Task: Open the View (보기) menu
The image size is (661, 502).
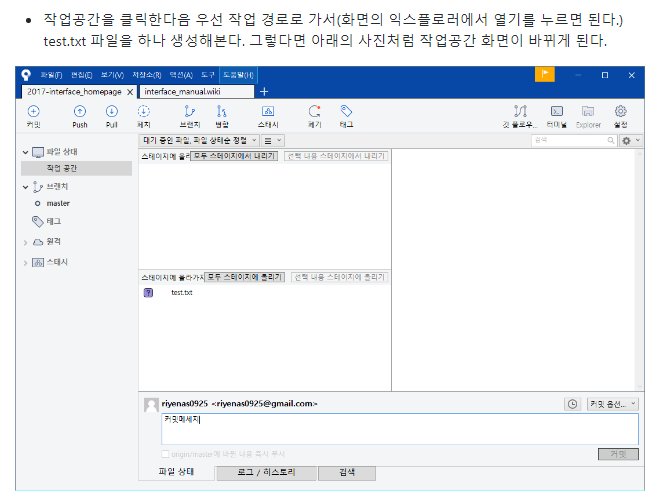Action: pyautogui.click(x=112, y=75)
